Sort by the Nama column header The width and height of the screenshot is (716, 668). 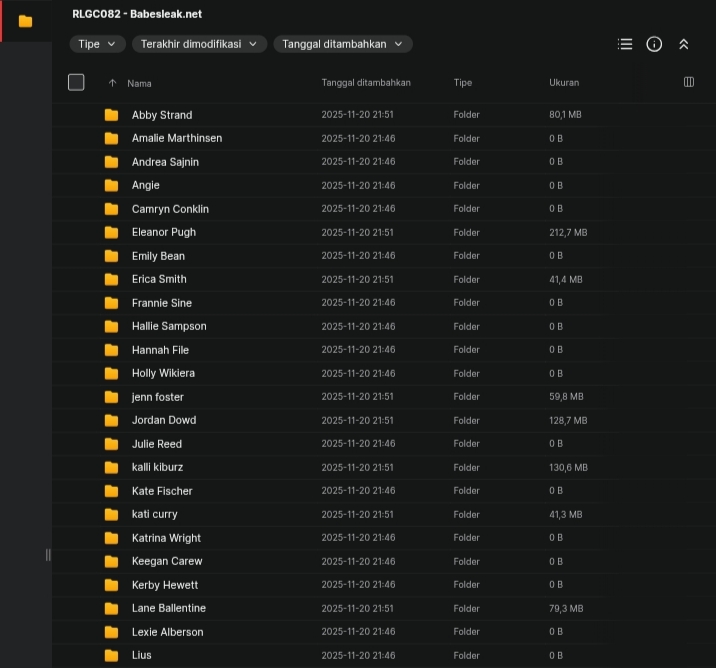139,84
